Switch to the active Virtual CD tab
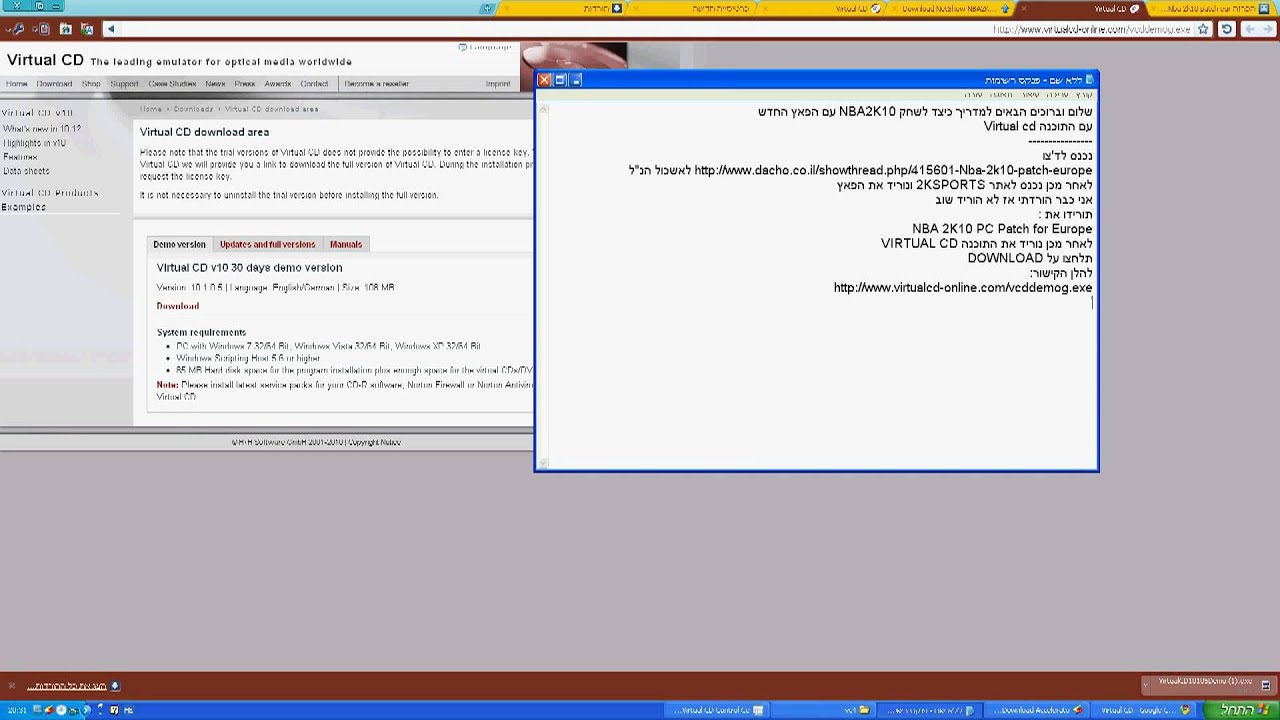 [1083, 8]
